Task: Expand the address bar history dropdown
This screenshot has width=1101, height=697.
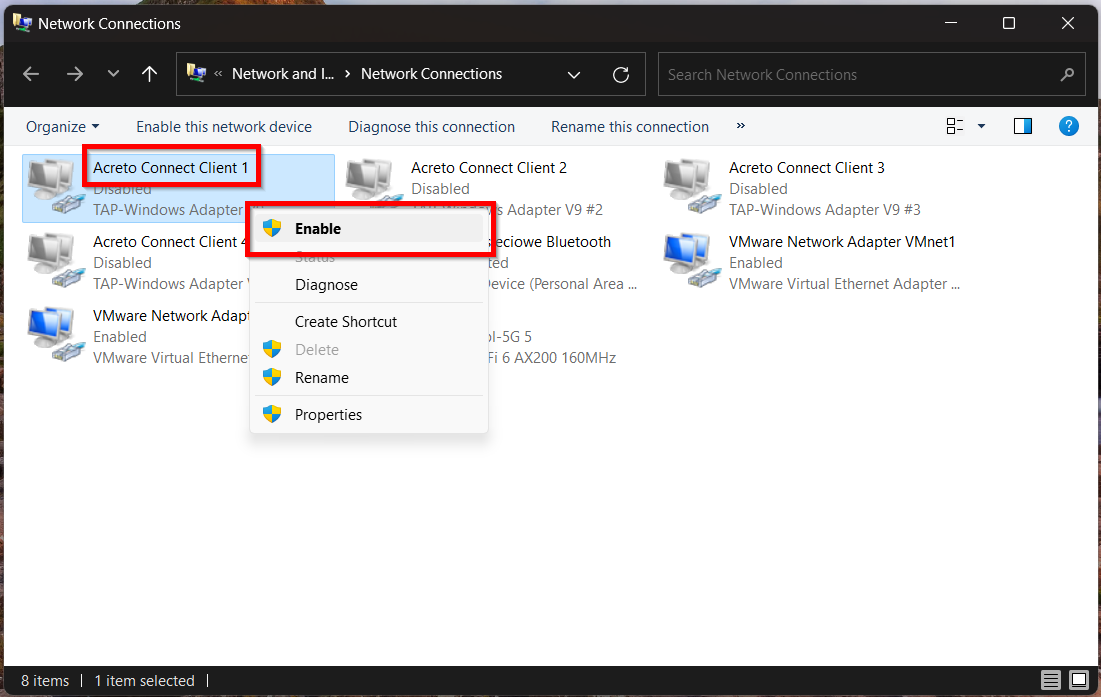Action: [x=574, y=74]
